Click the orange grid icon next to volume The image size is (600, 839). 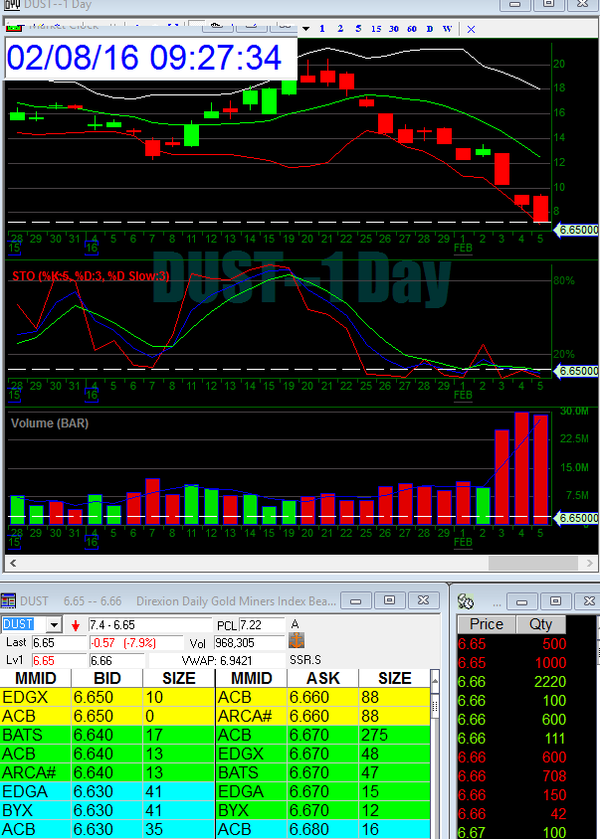tap(296, 642)
